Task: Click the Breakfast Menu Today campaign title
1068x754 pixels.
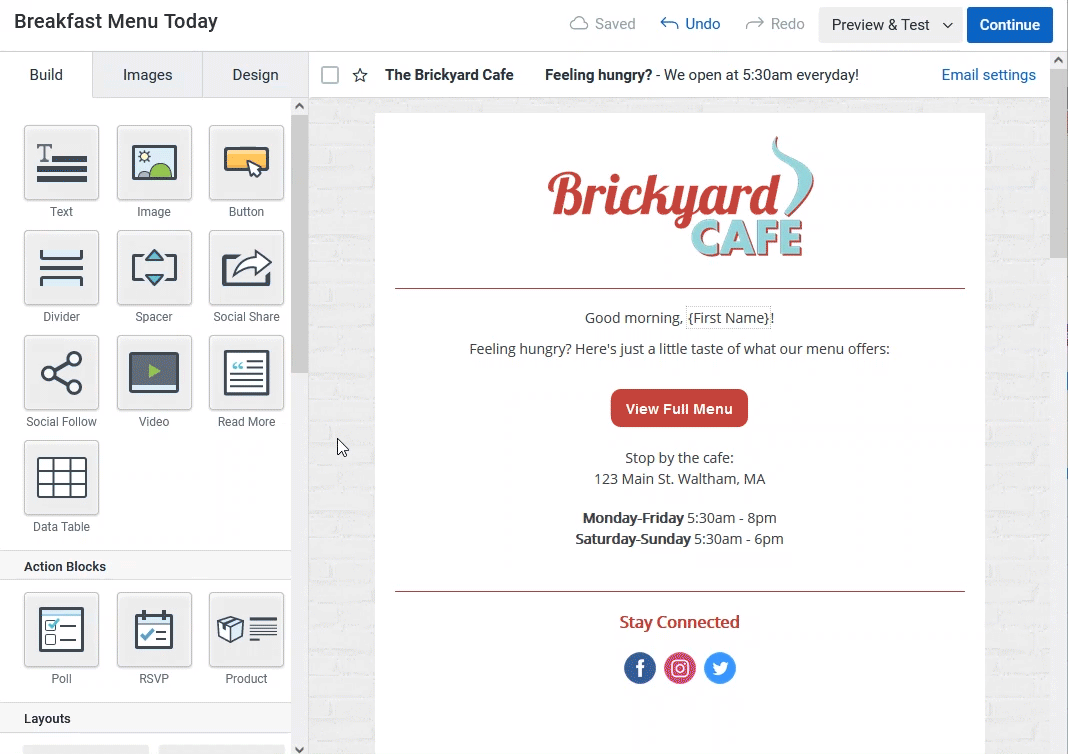Action: 116,22
